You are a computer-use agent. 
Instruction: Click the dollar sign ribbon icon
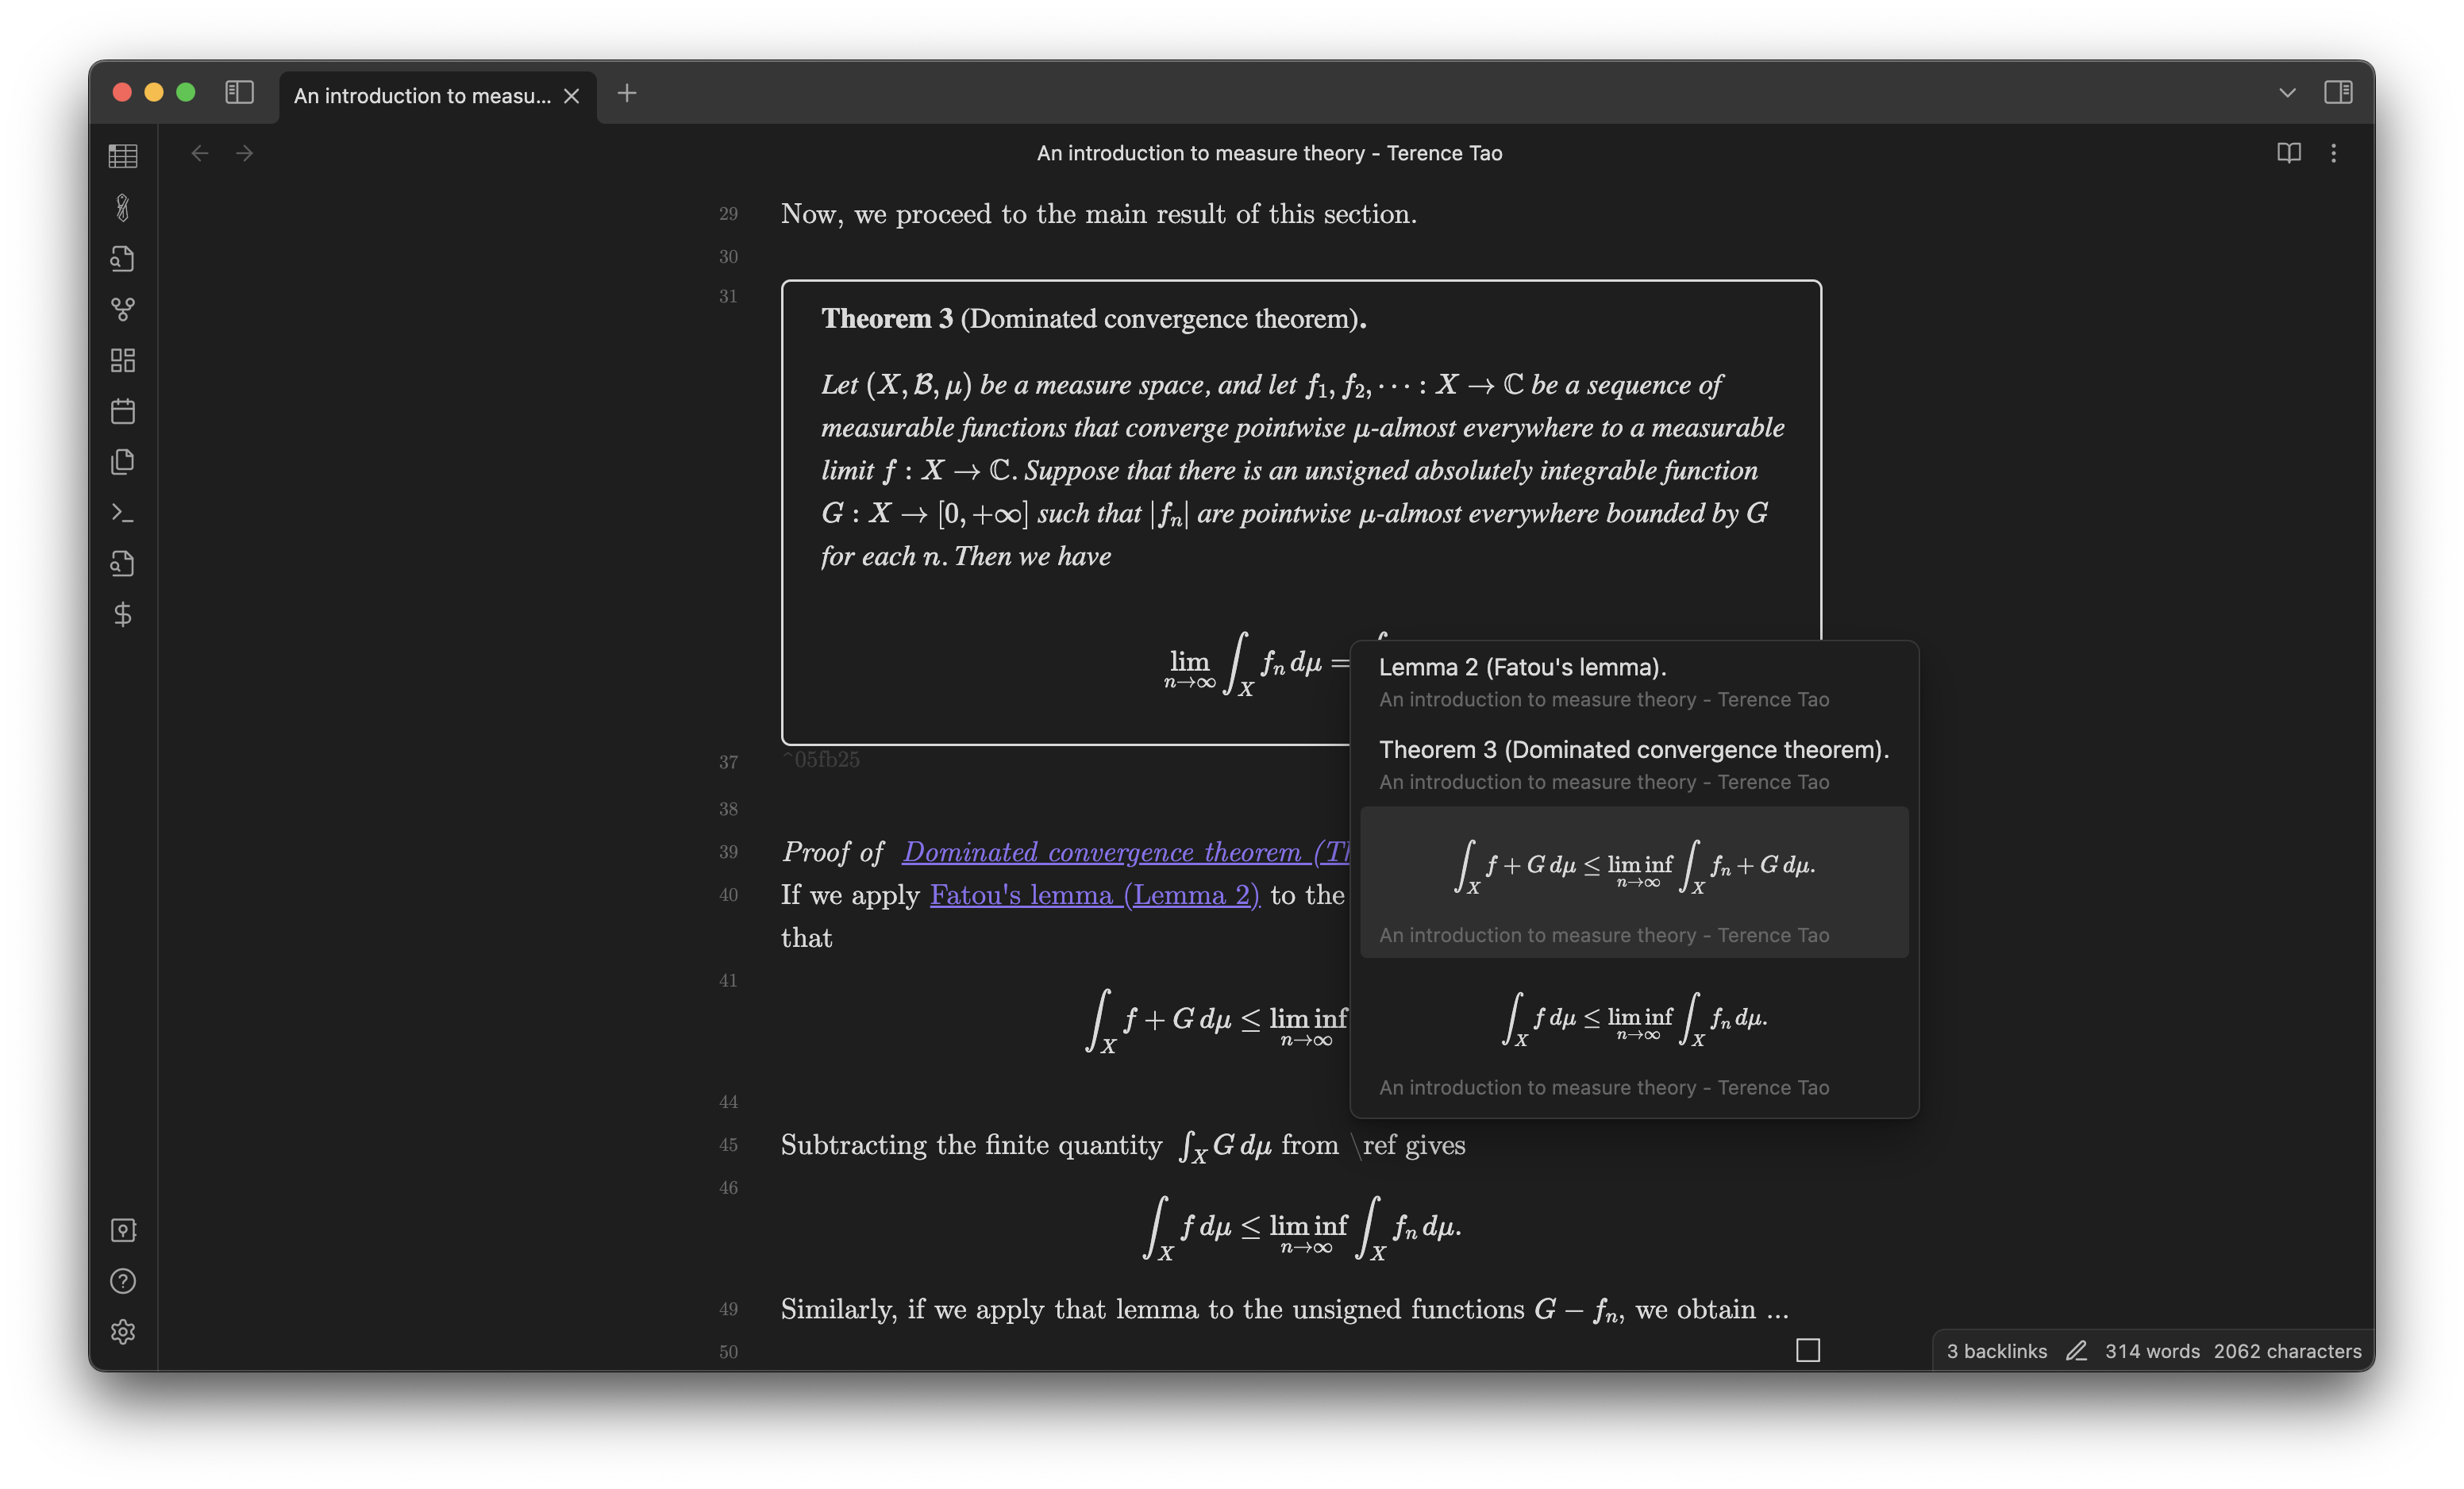tap(123, 614)
